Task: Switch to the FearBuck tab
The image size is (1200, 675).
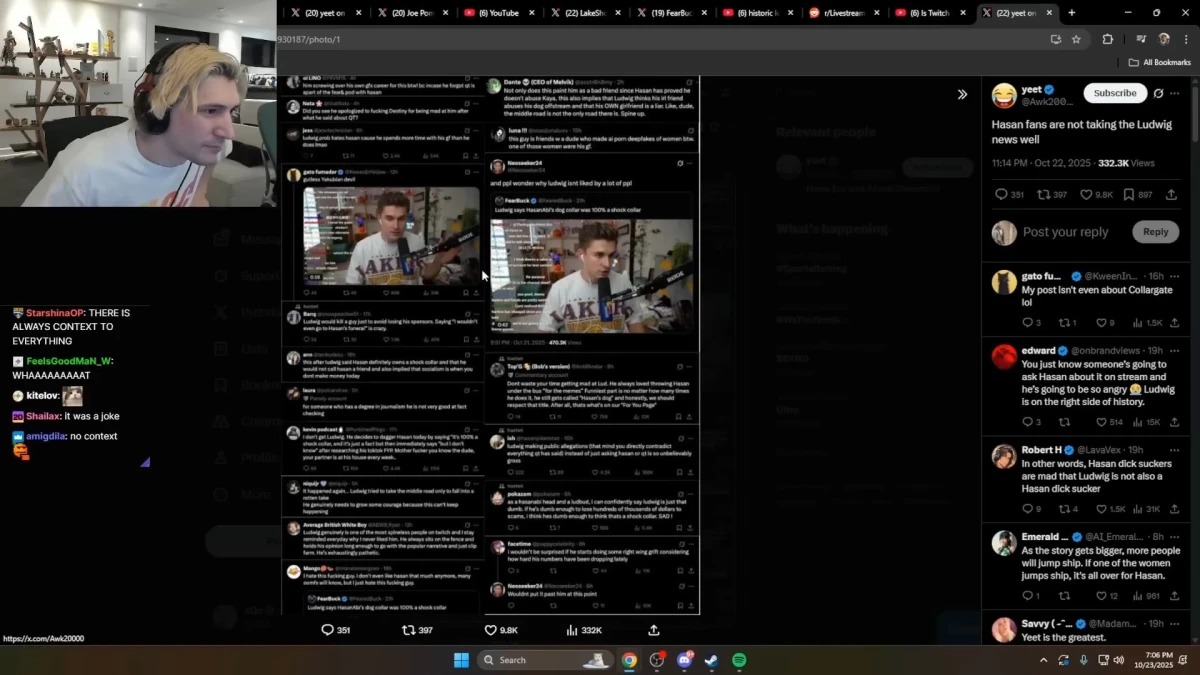Action: (671, 13)
